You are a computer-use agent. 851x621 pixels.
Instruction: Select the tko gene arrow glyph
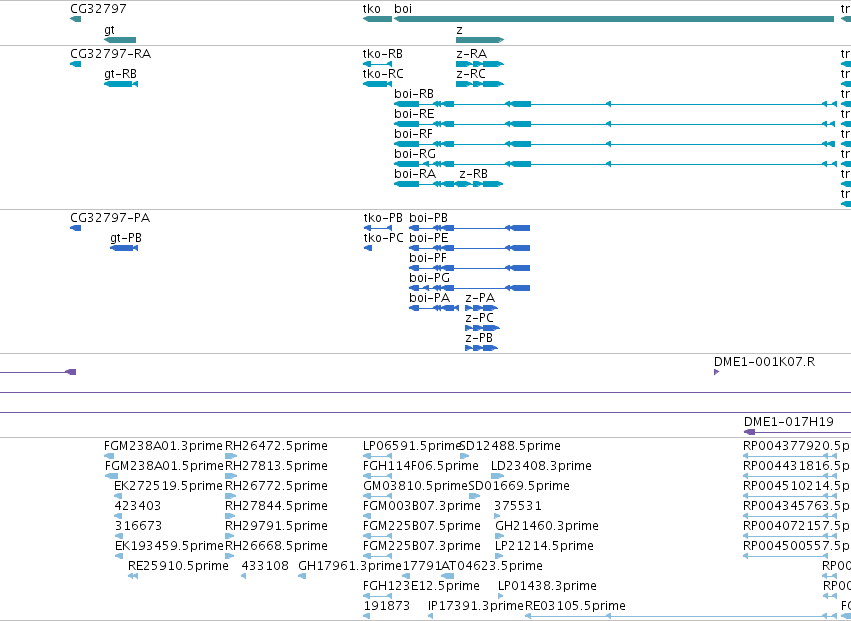[377, 20]
